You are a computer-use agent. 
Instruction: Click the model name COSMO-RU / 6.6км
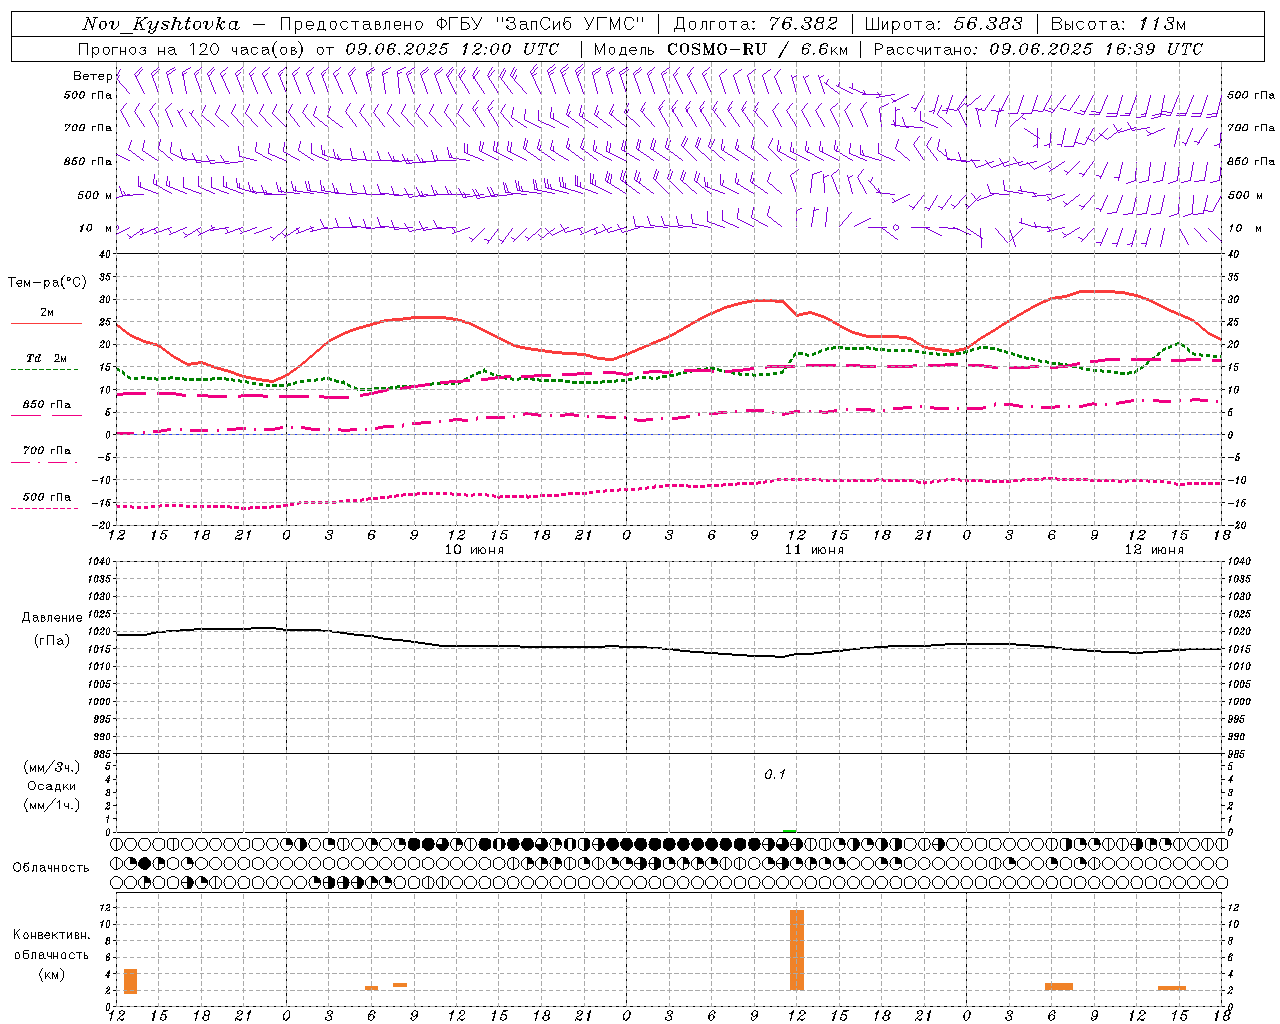click(757, 49)
